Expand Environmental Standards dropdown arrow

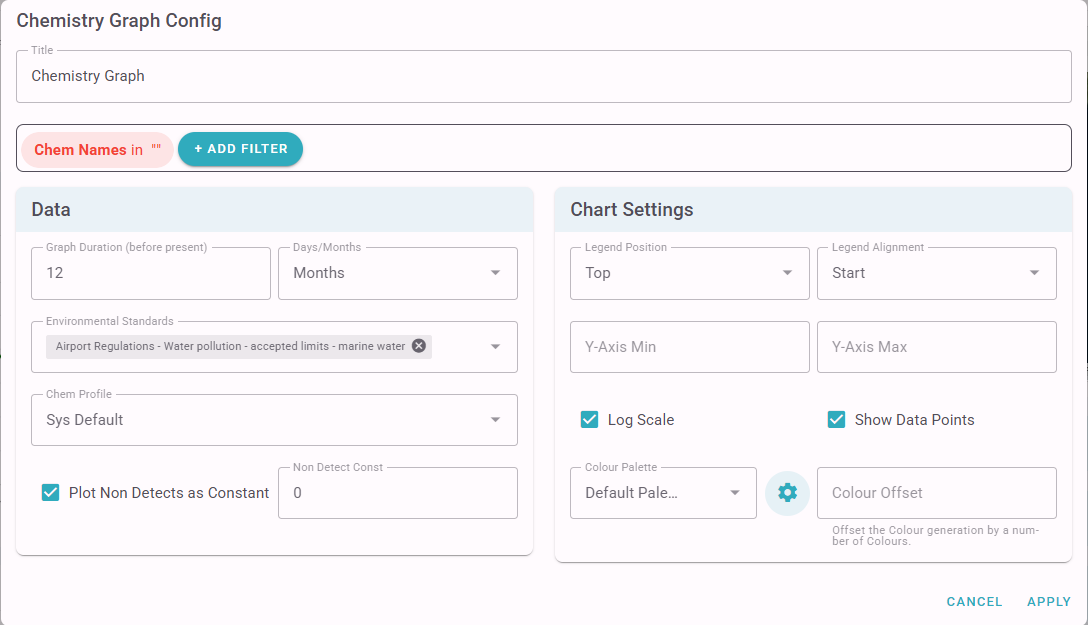[x=495, y=347]
